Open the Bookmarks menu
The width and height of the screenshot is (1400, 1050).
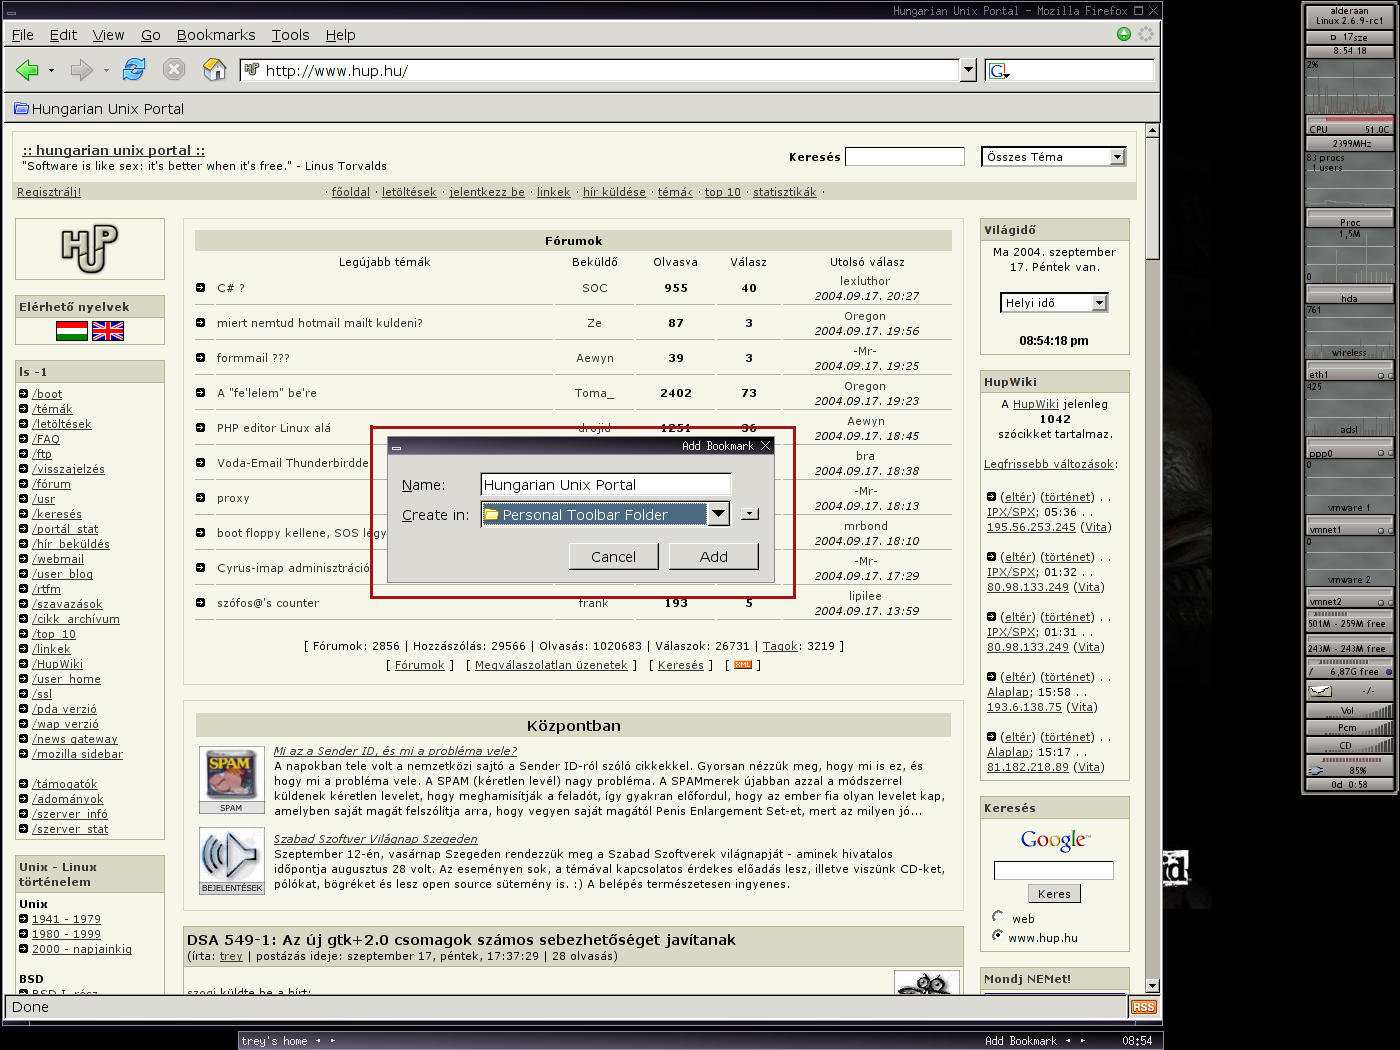pyautogui.click(x=216, y=35)
